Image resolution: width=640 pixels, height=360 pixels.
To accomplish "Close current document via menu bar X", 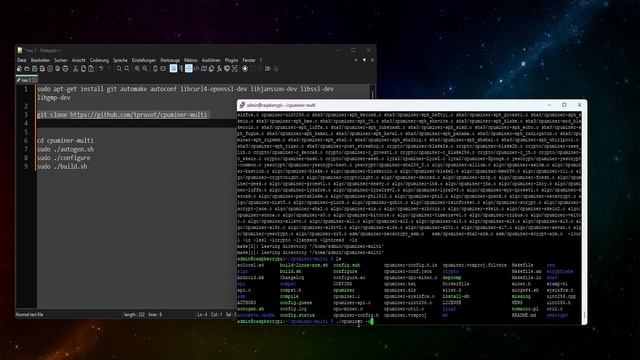I will click(372, 60).
